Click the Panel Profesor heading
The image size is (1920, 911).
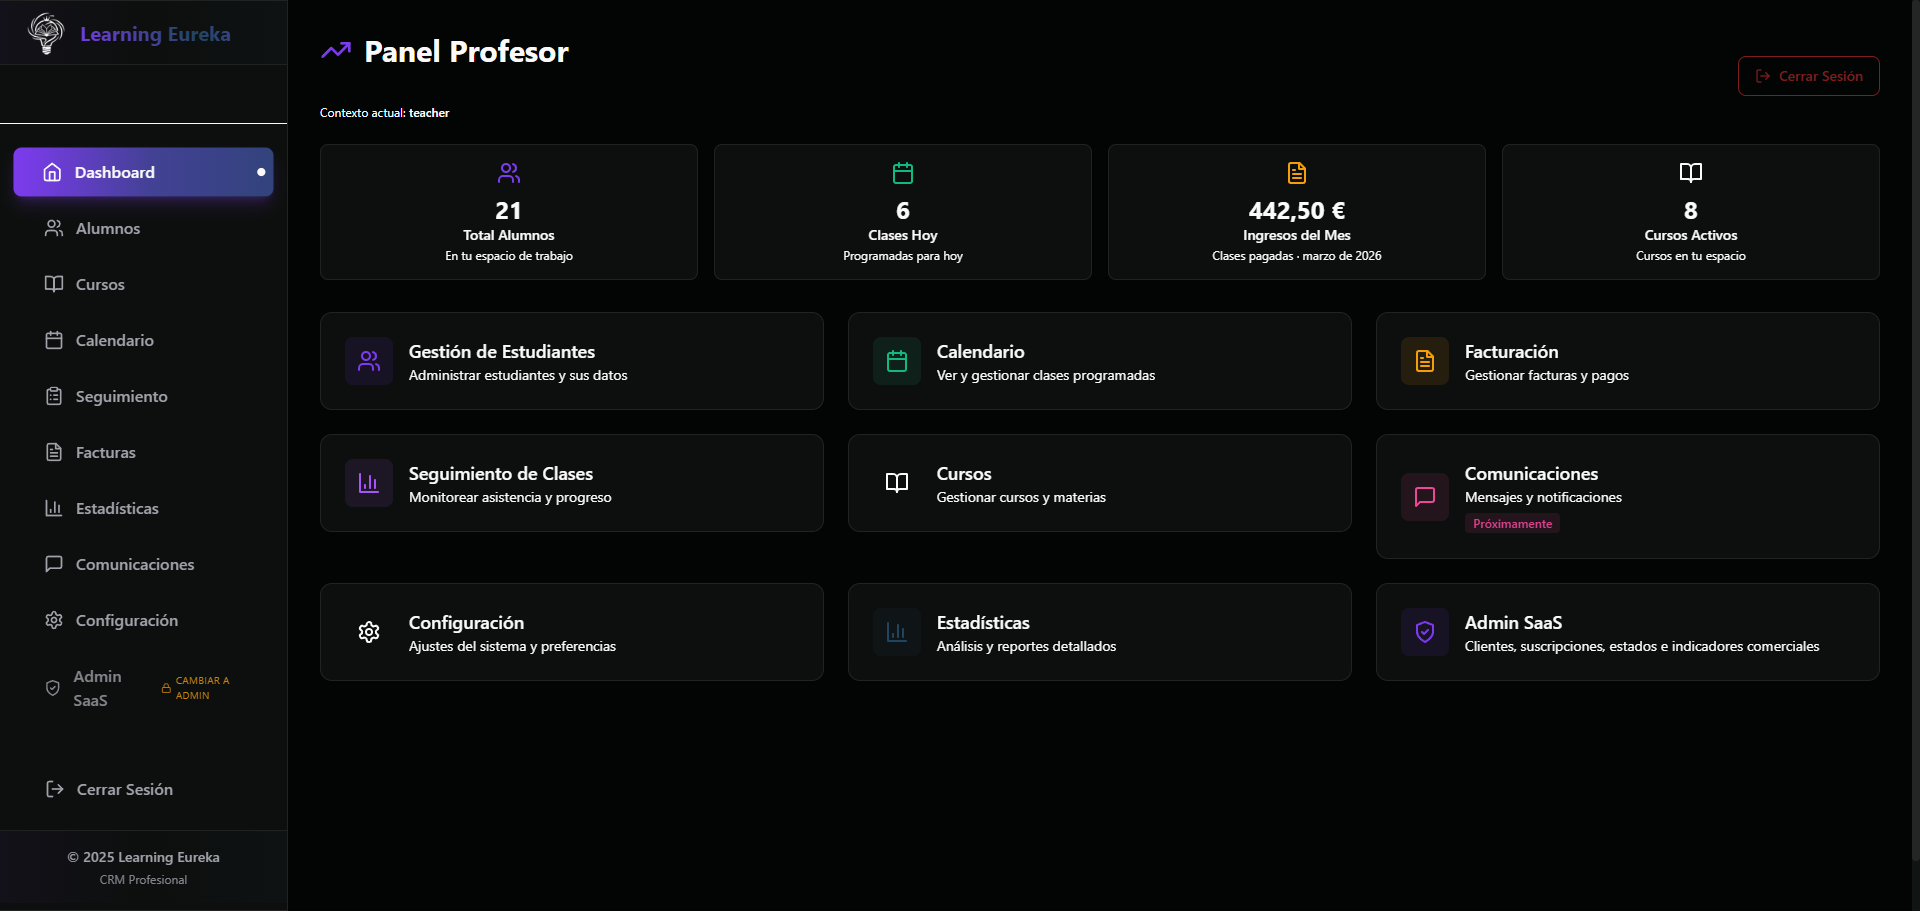pos(466,51)
